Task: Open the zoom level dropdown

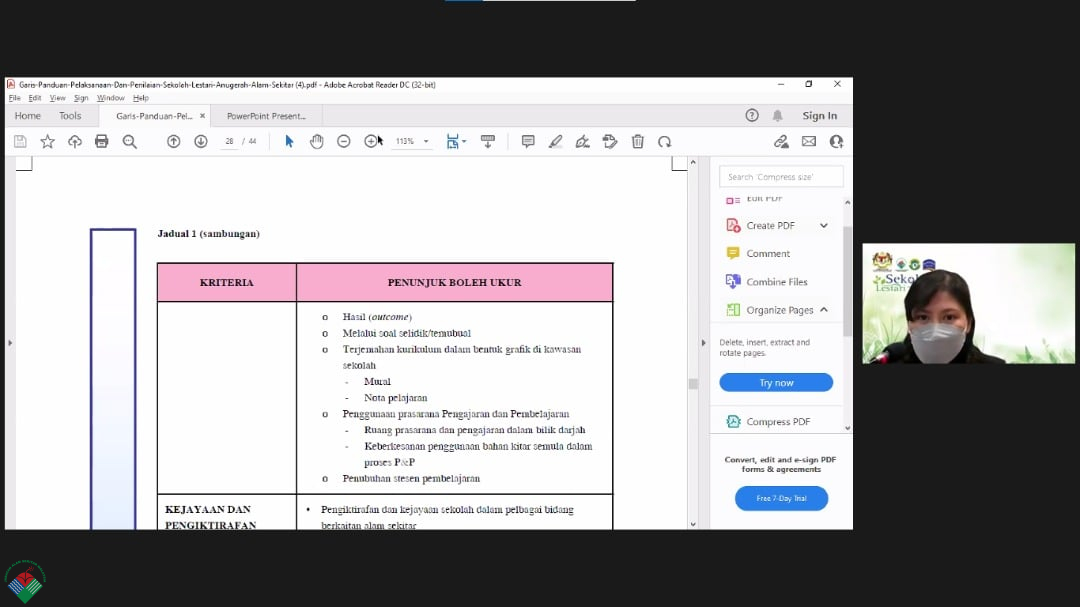Action: [426, 141]
